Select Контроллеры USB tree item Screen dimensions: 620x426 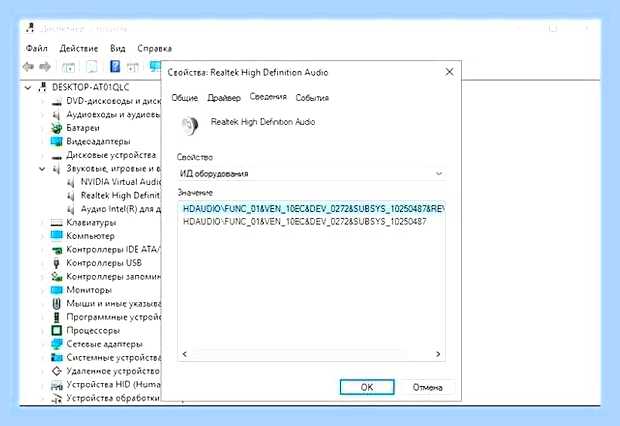(104, 263)
